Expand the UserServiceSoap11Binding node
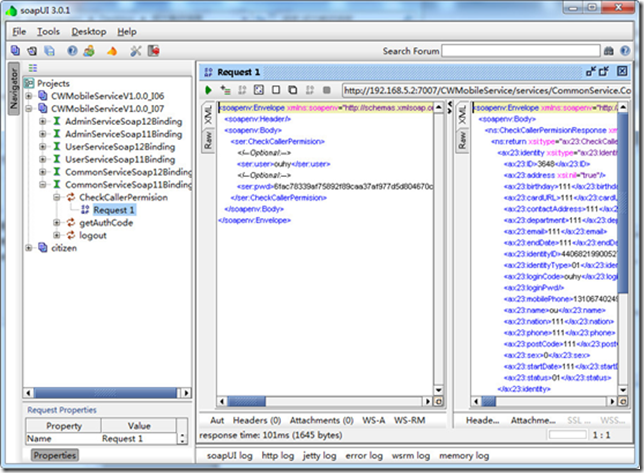The width and height of the screenshot is (644, 473). click(x=43, y=159)
